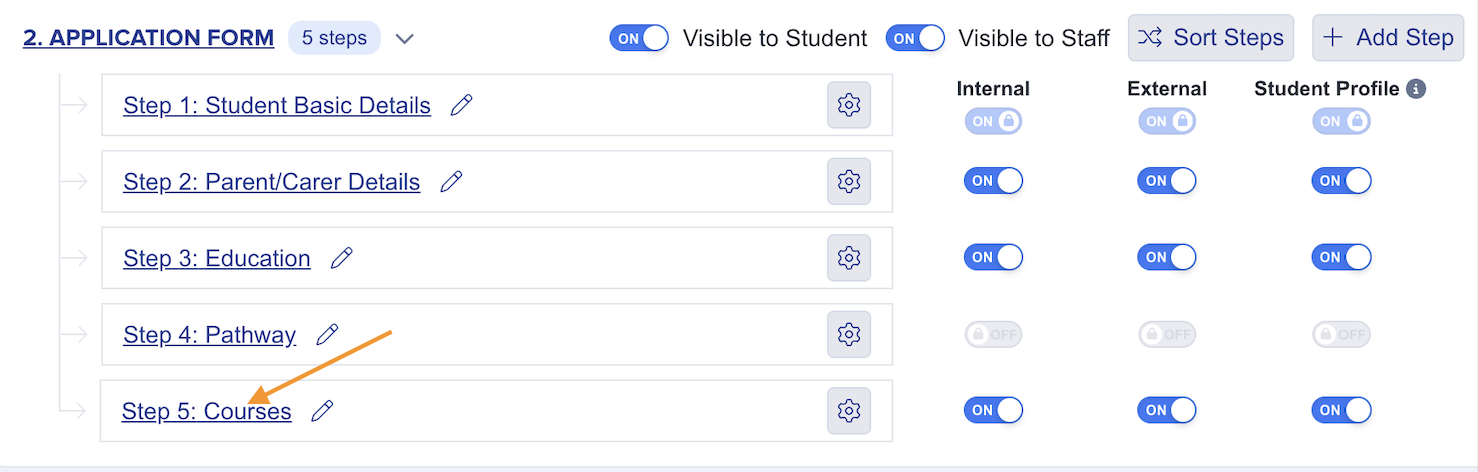This screenshot has height=472, width=1478.
Task: Open settings gear for Parent/Carer Details step
Action: (849, 181)
